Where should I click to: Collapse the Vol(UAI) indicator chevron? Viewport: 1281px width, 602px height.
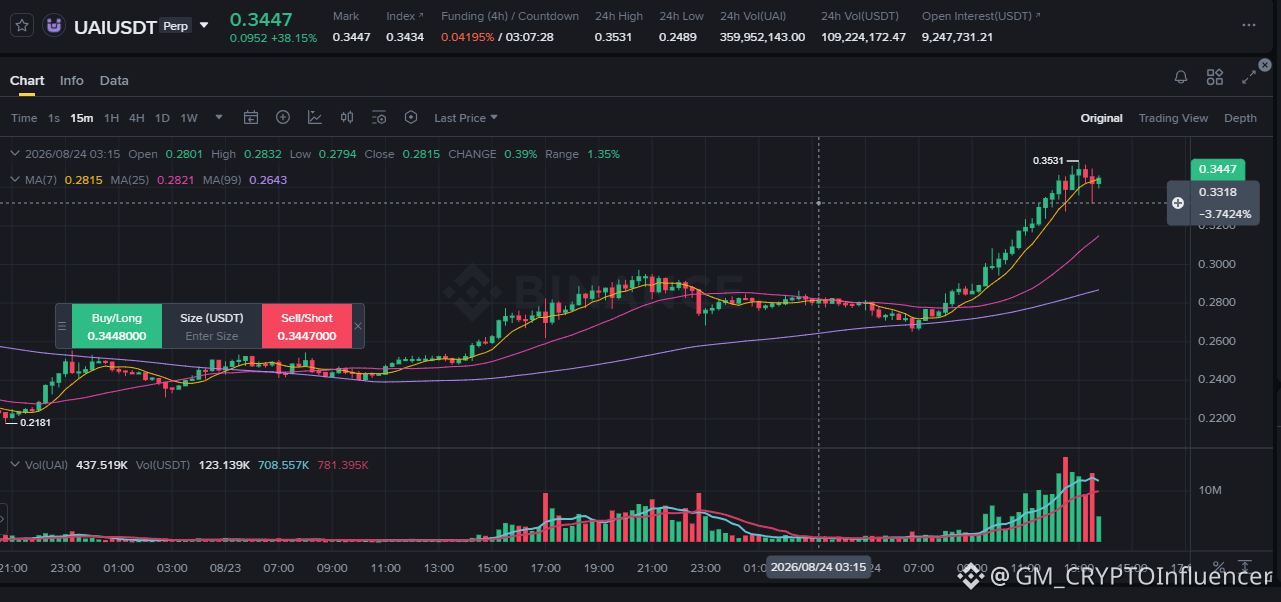pos(14,465)
